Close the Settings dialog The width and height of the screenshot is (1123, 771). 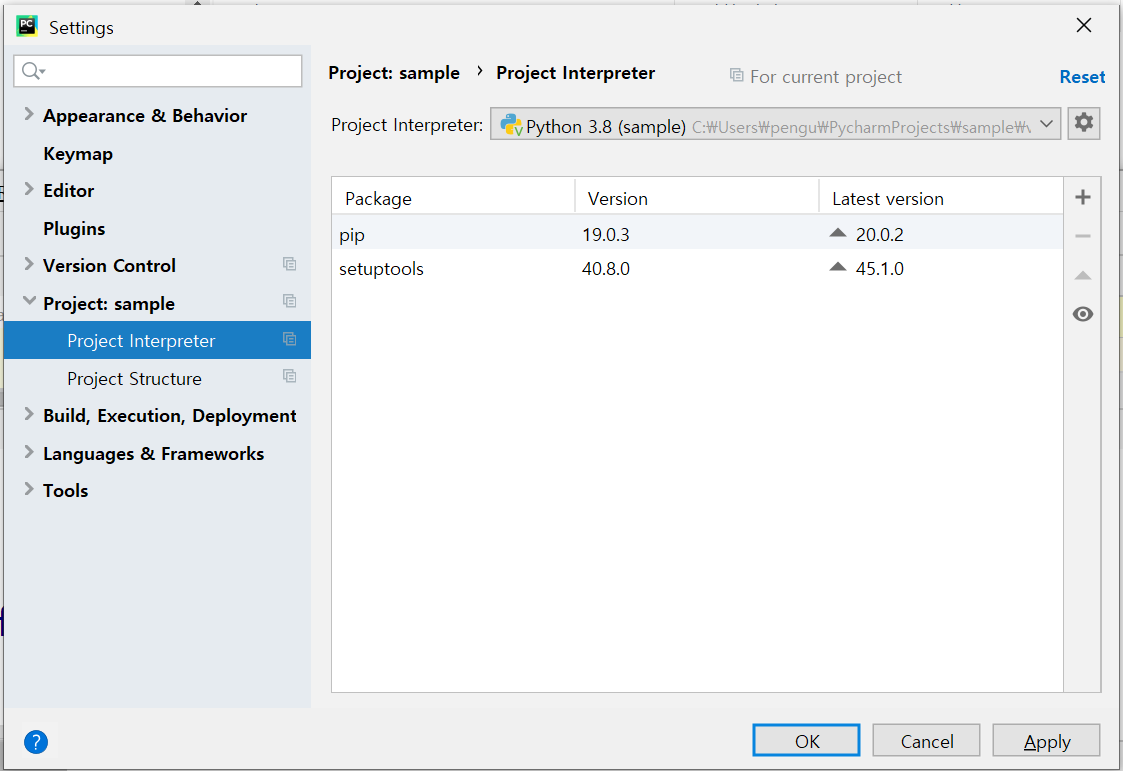point(1084,26)
